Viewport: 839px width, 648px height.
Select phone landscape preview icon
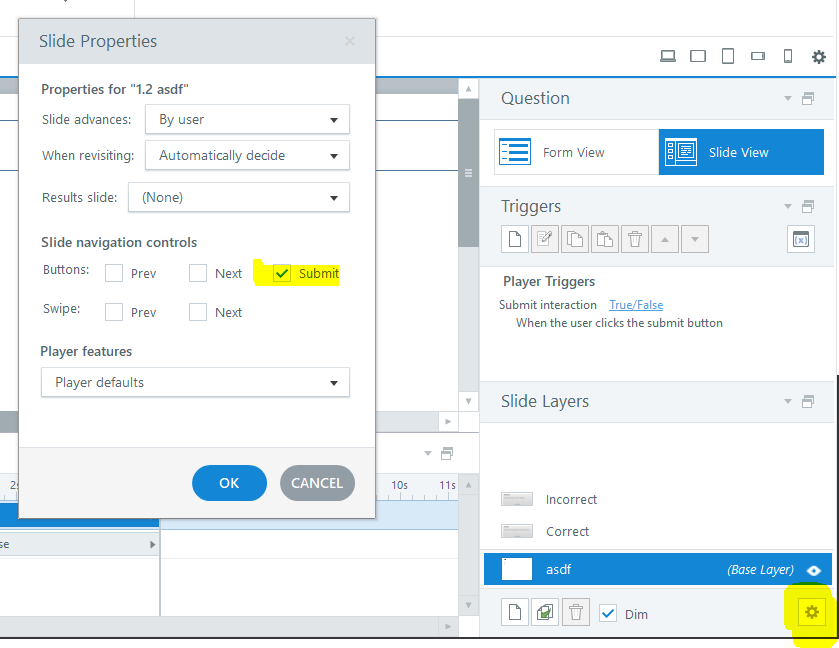click(x=758, y=56)
